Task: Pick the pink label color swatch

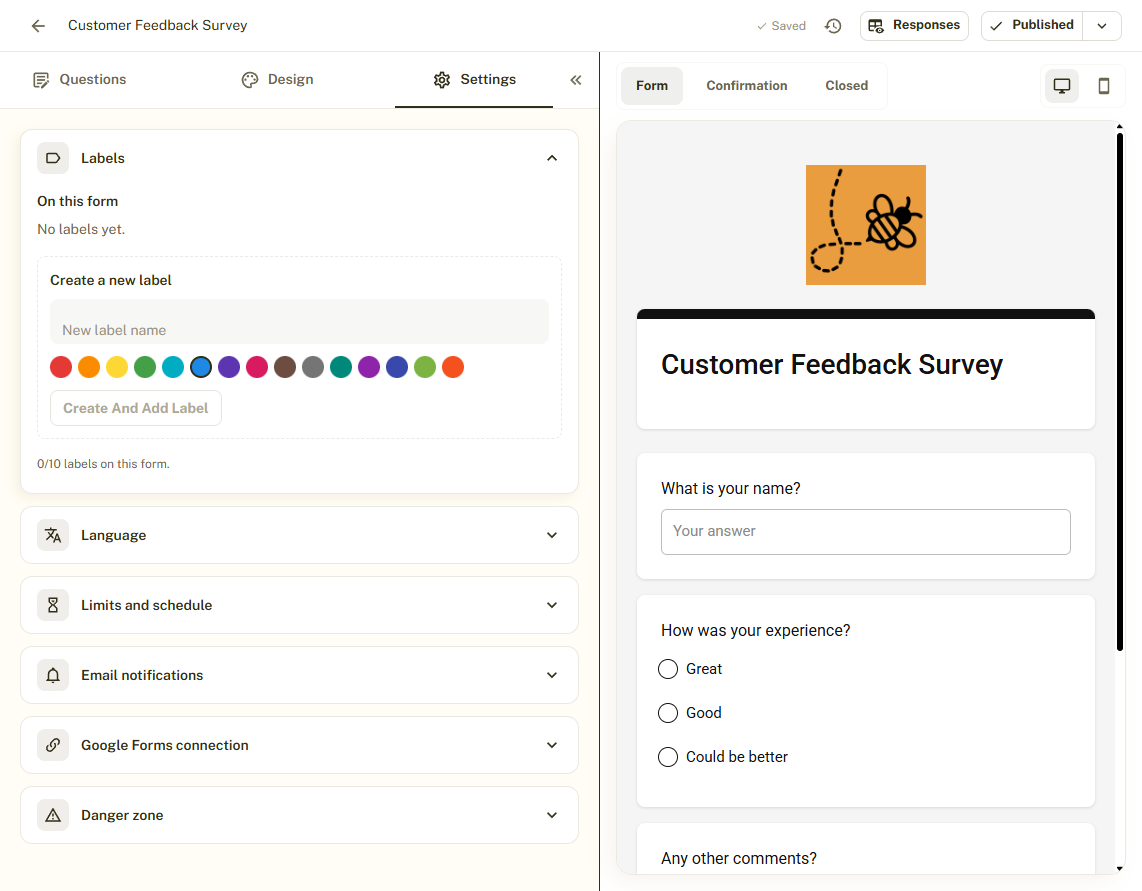Action: click(x=257, y=367)
